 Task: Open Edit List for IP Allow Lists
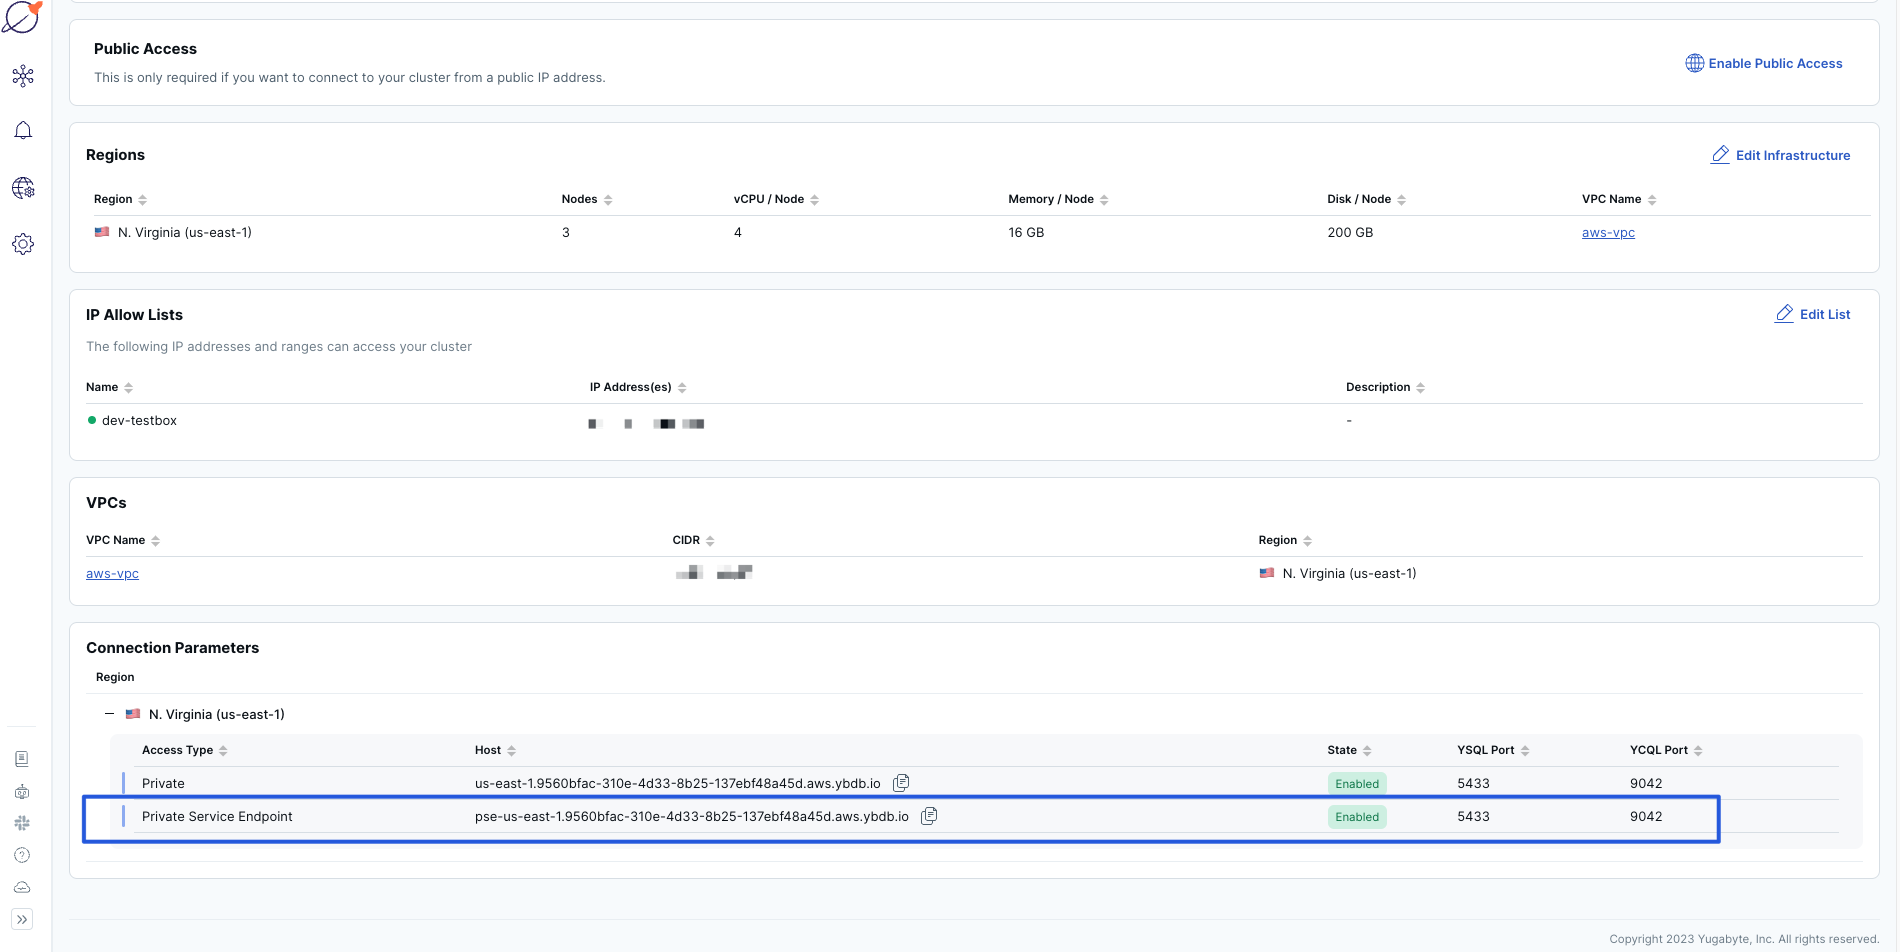[x=1812, y=314]
